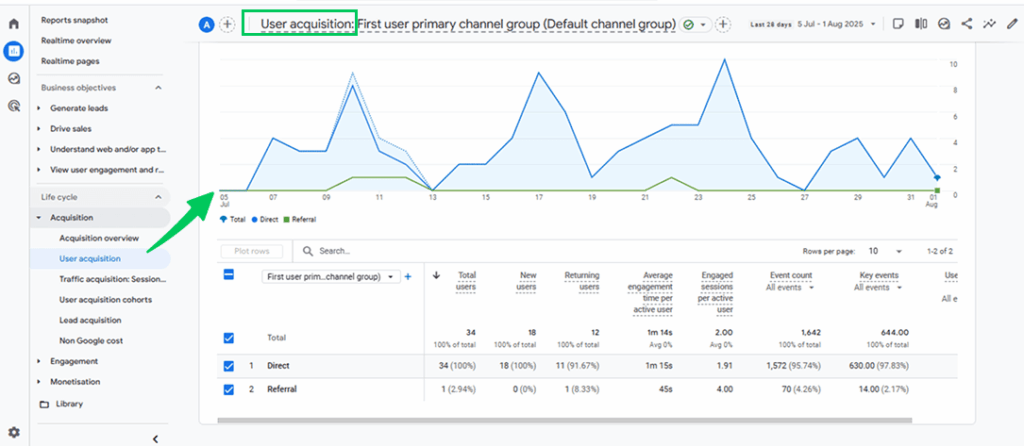Share this report via the share icon
Screen dimensions: 1024x446
tap(967, 24)
